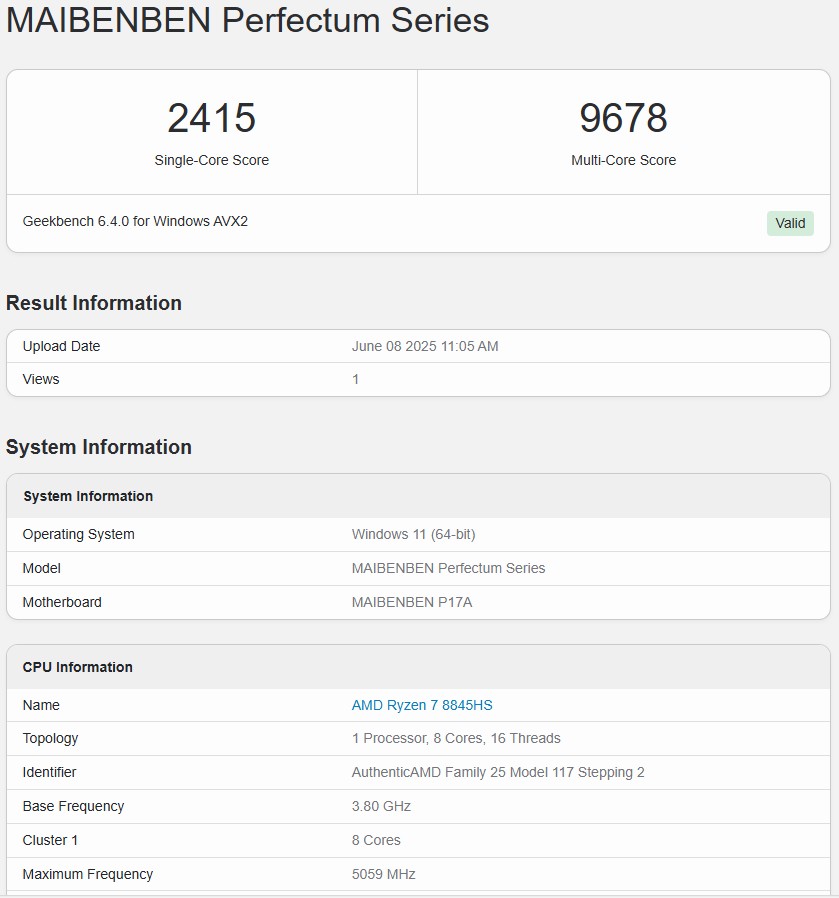The height and width of the screenshot is (898, 839).
Task: Select the 5059 MHz value
Action: [x=383, y=875]
